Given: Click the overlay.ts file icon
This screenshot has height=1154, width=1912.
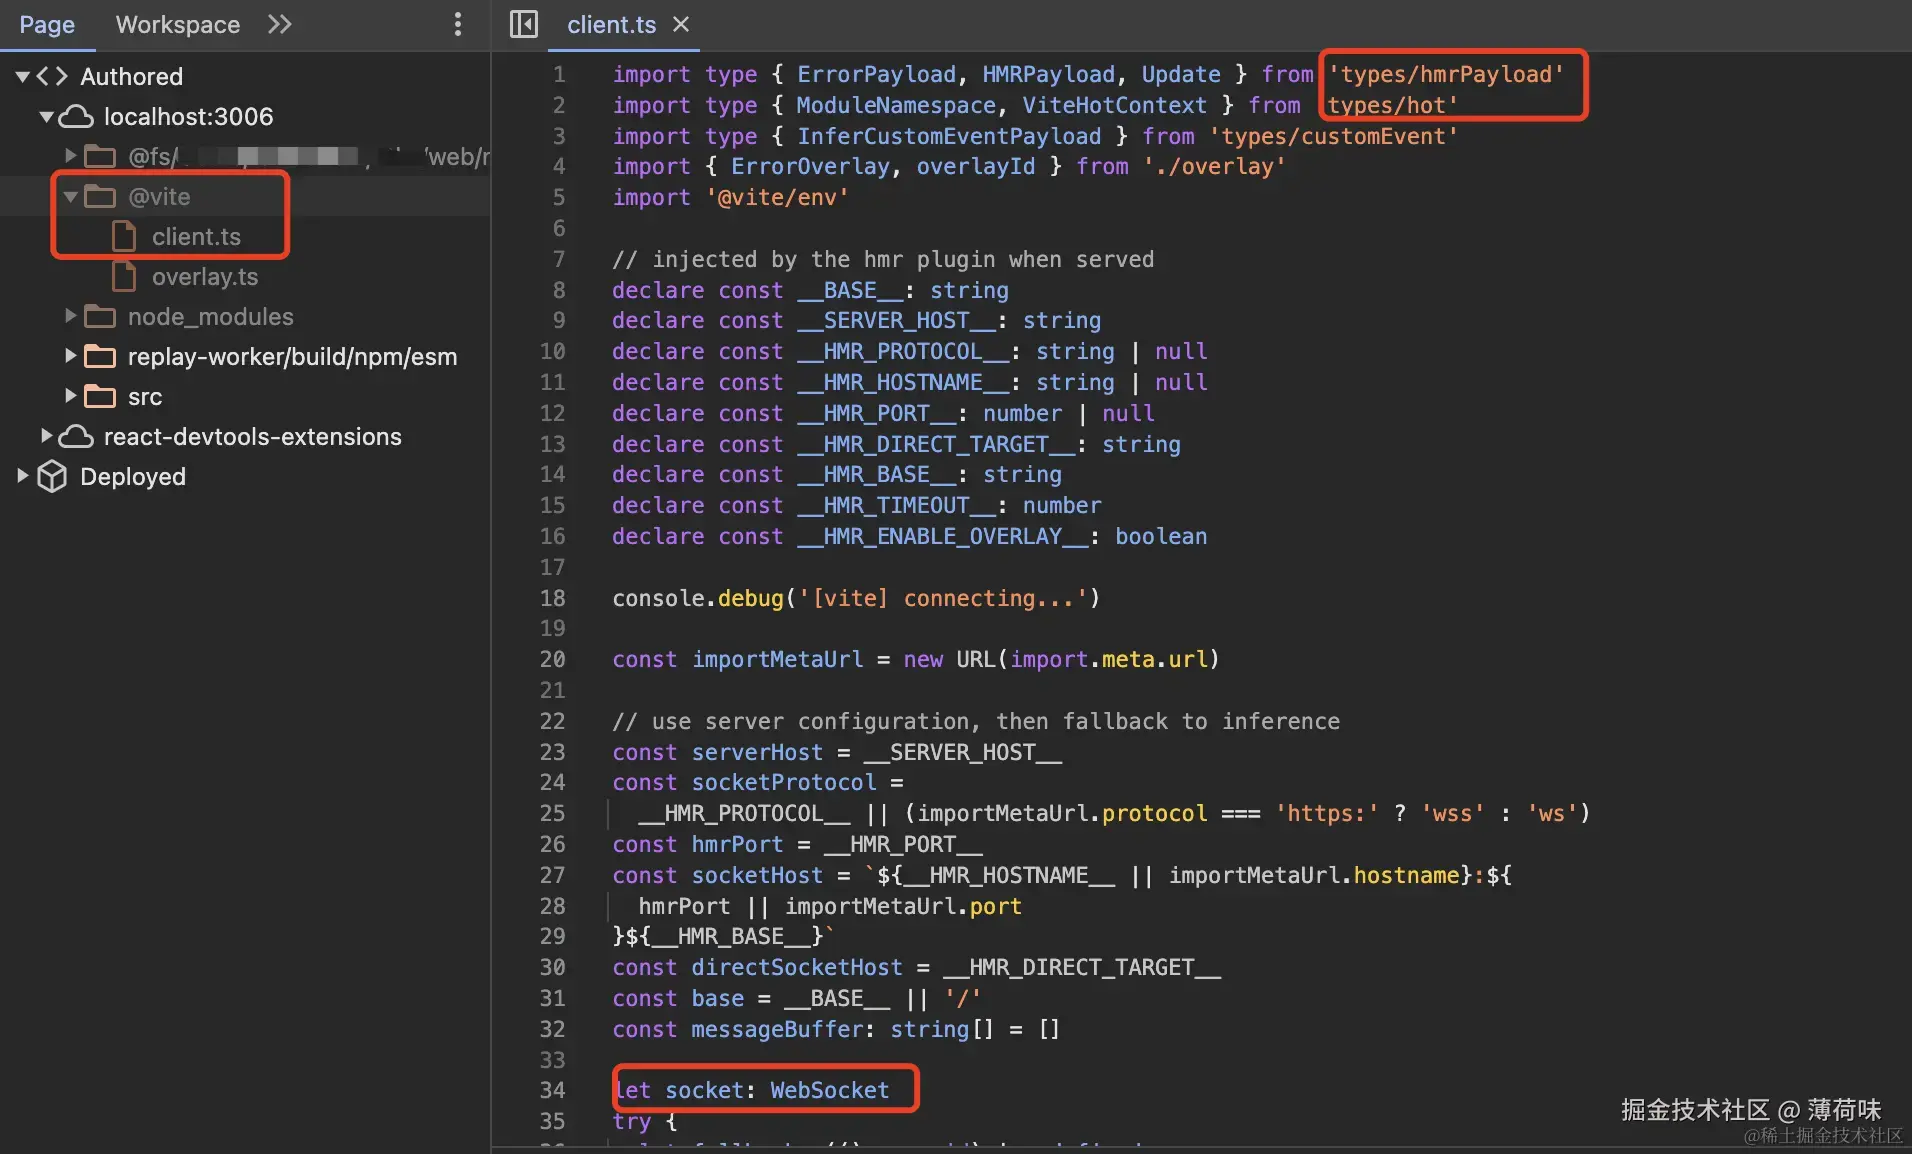Looking at the screenshot, I should point(124,277).
